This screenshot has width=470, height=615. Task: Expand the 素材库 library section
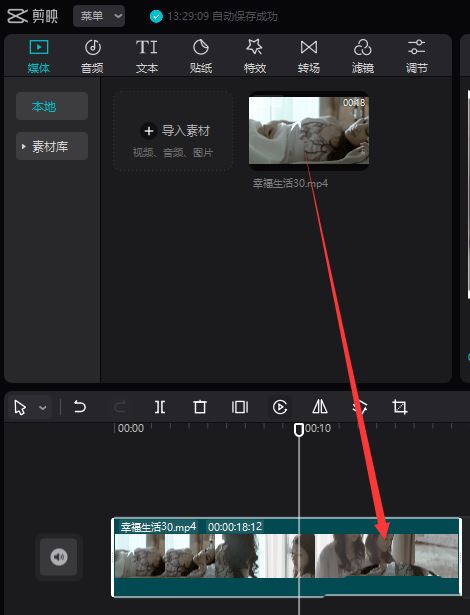click(52, 146)
